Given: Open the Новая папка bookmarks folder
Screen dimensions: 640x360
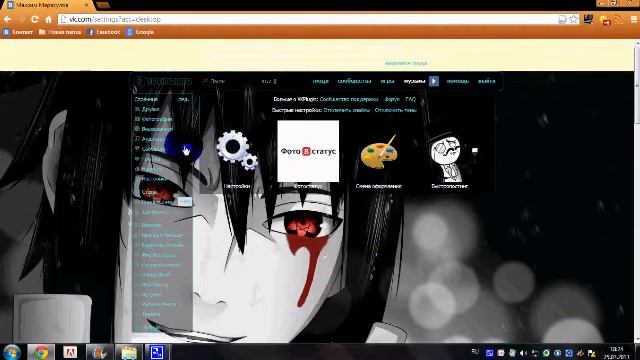Looking at the screenshot, I should [60, 32].
